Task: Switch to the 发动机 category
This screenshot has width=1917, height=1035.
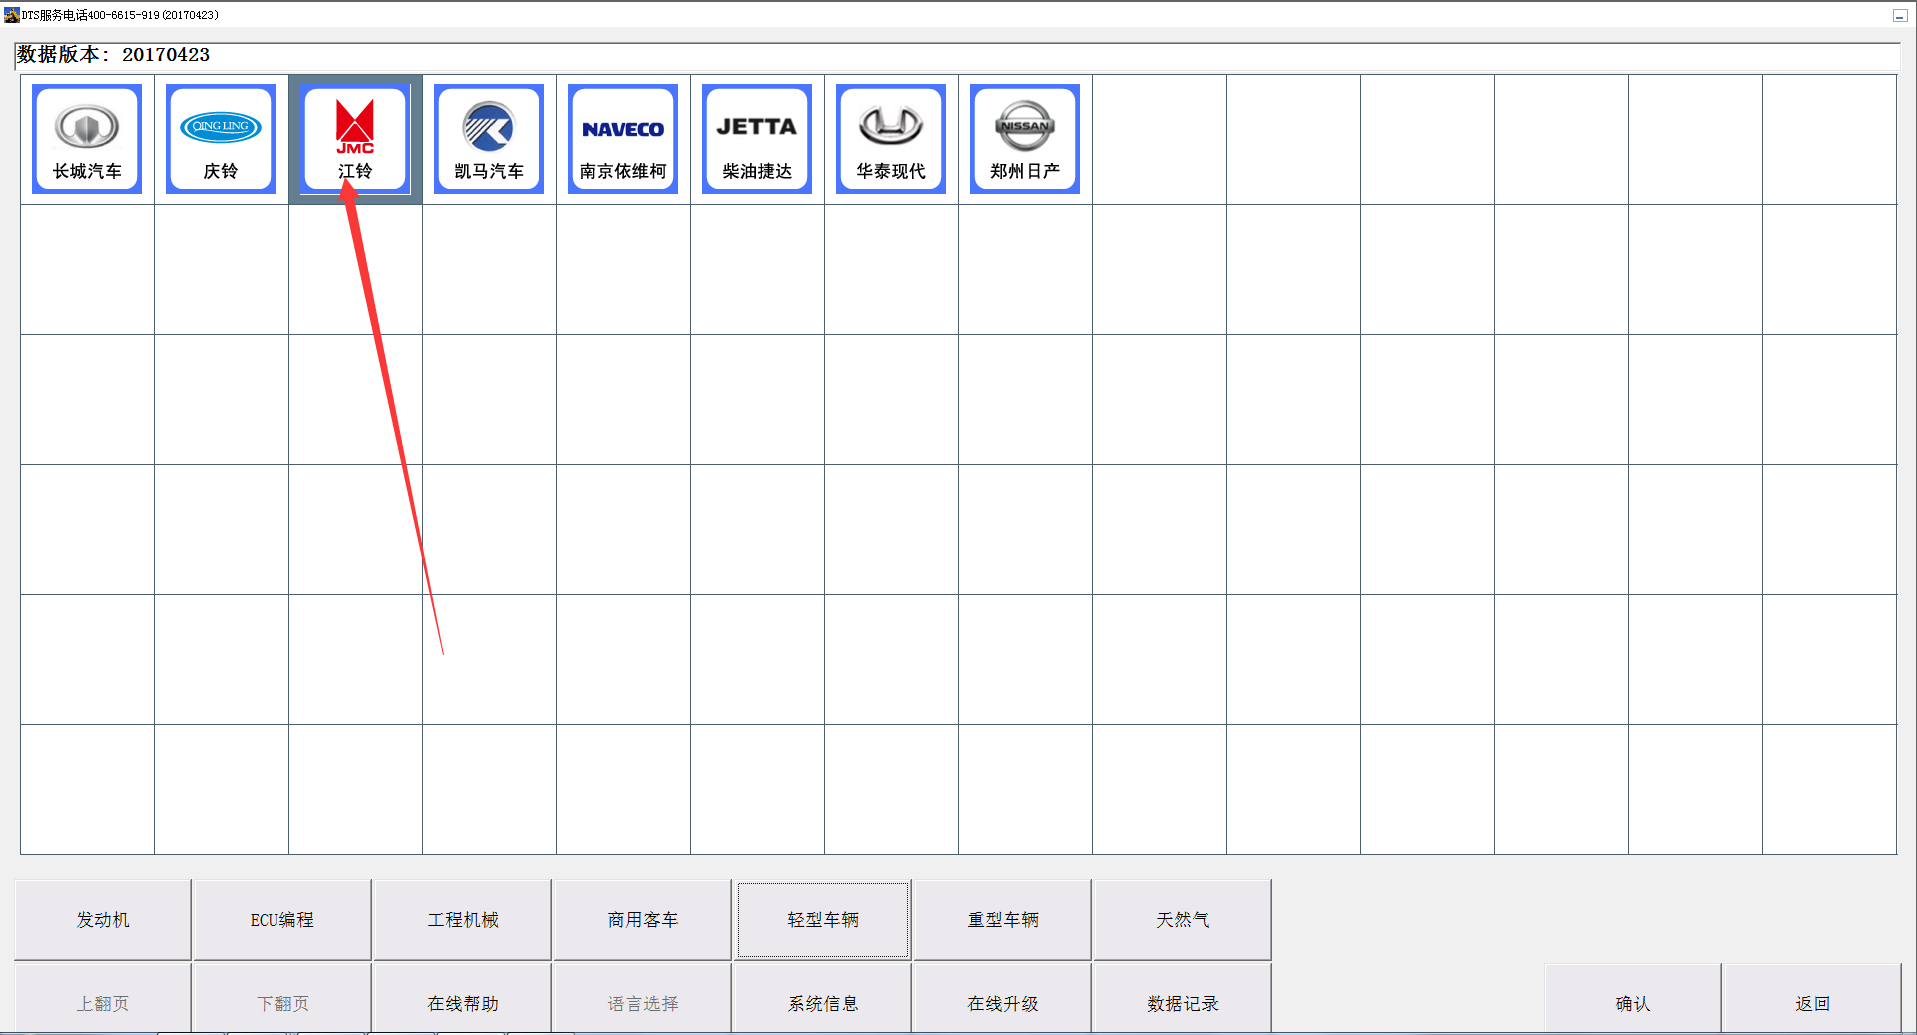Action: click(x=103, y=920)
